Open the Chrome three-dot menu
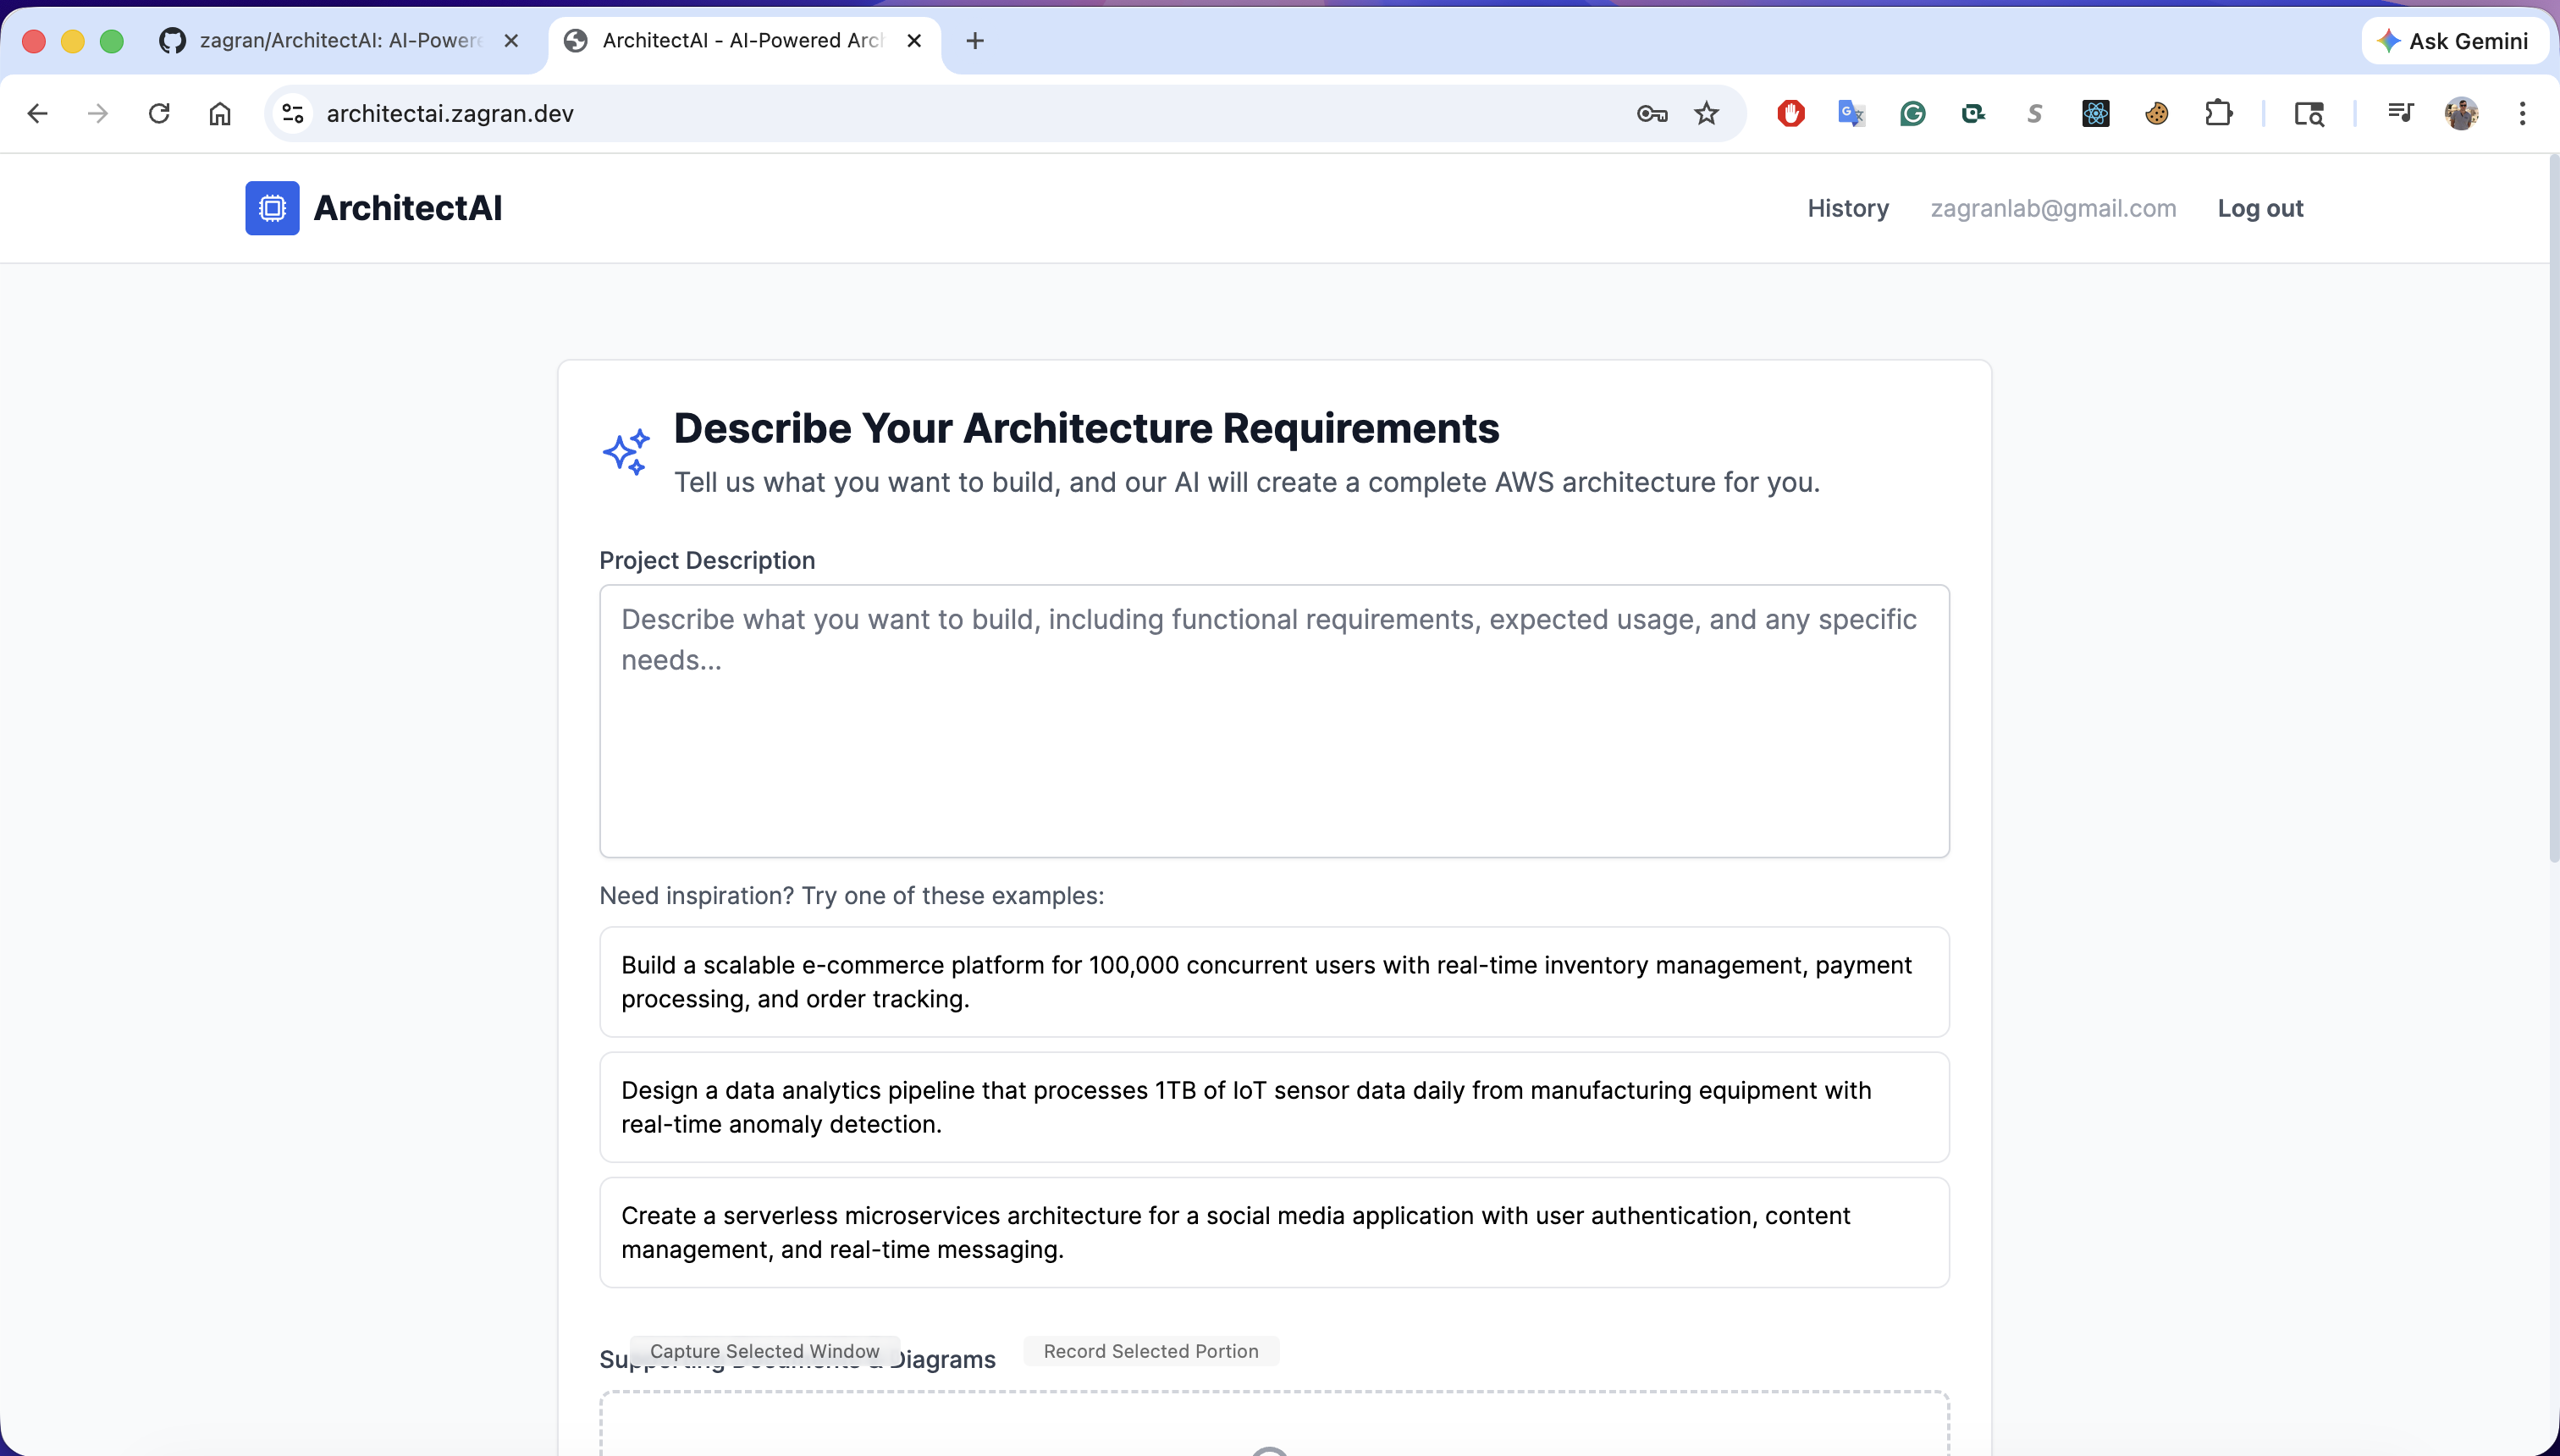The height and width of the screenshot is (1456, 2560). (x=2522, y=114)
